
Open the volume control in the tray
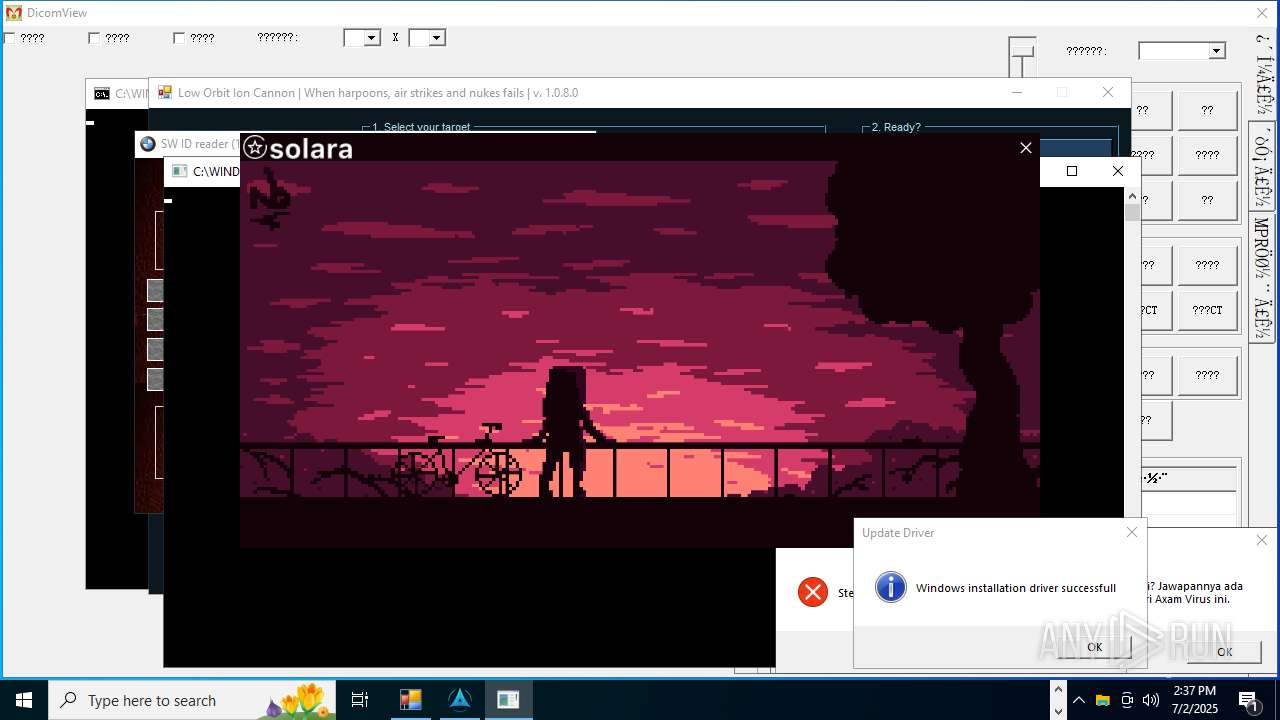[x=1151, y=700]
